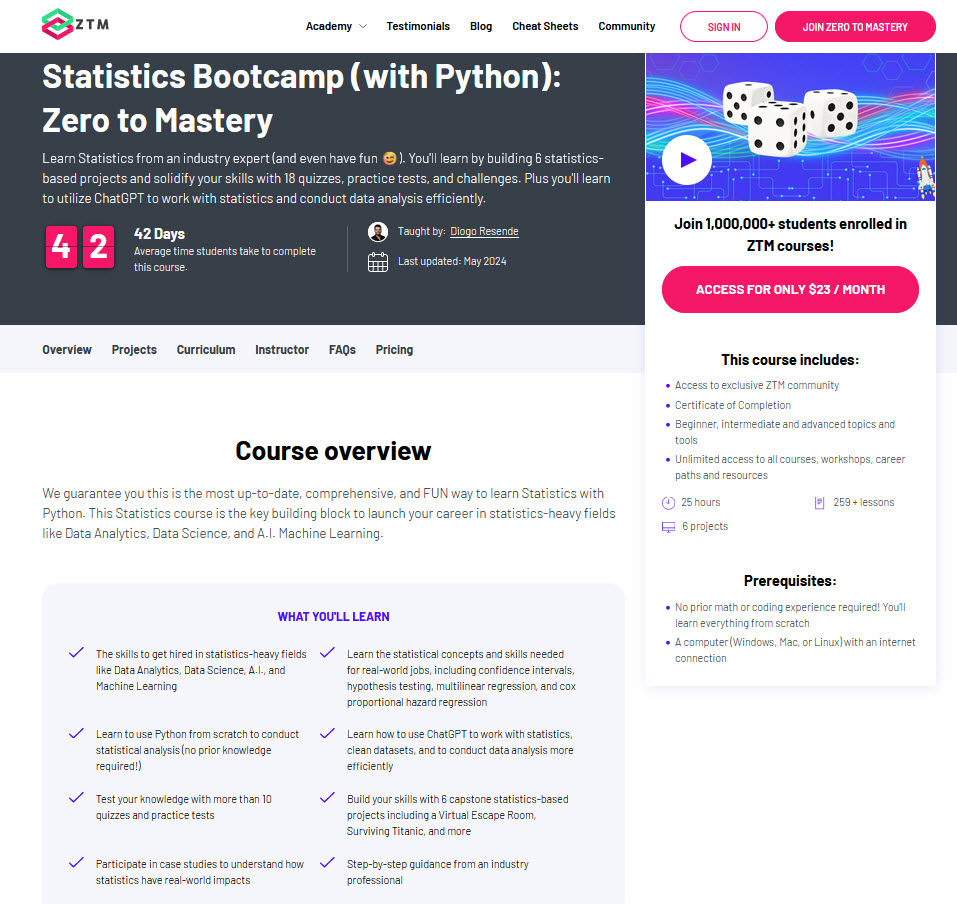Image resolution: width=957 pixels, height=904 pixels.
Task: Go to the Blog
Action: click(x=481, y=26)
